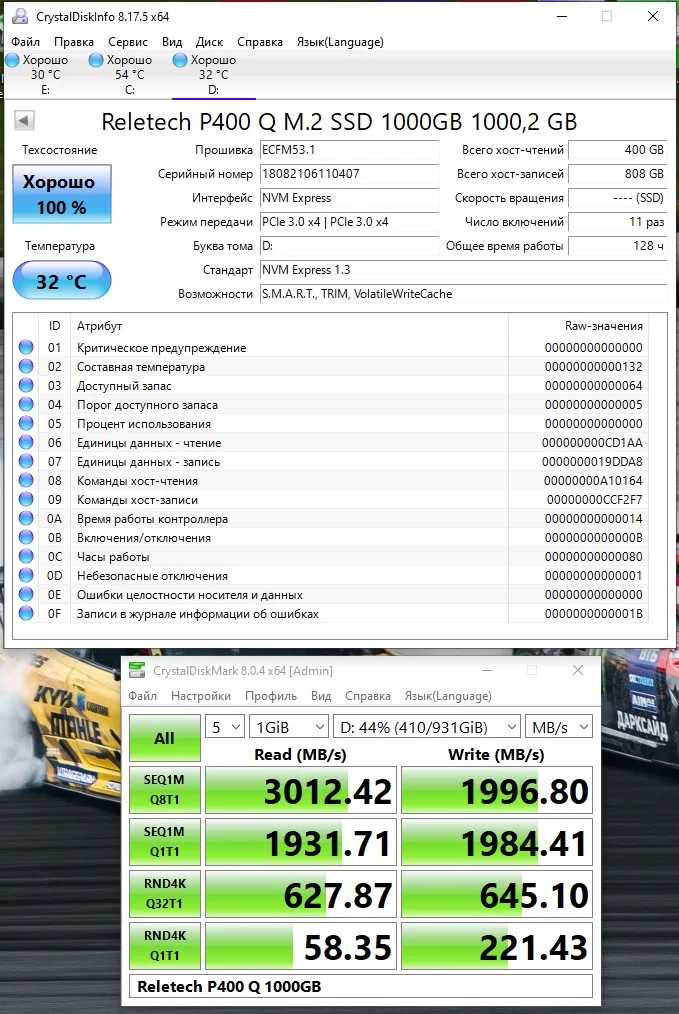
Task: Run the SEQ1M Q1T1 test
Action: [164, 841]
